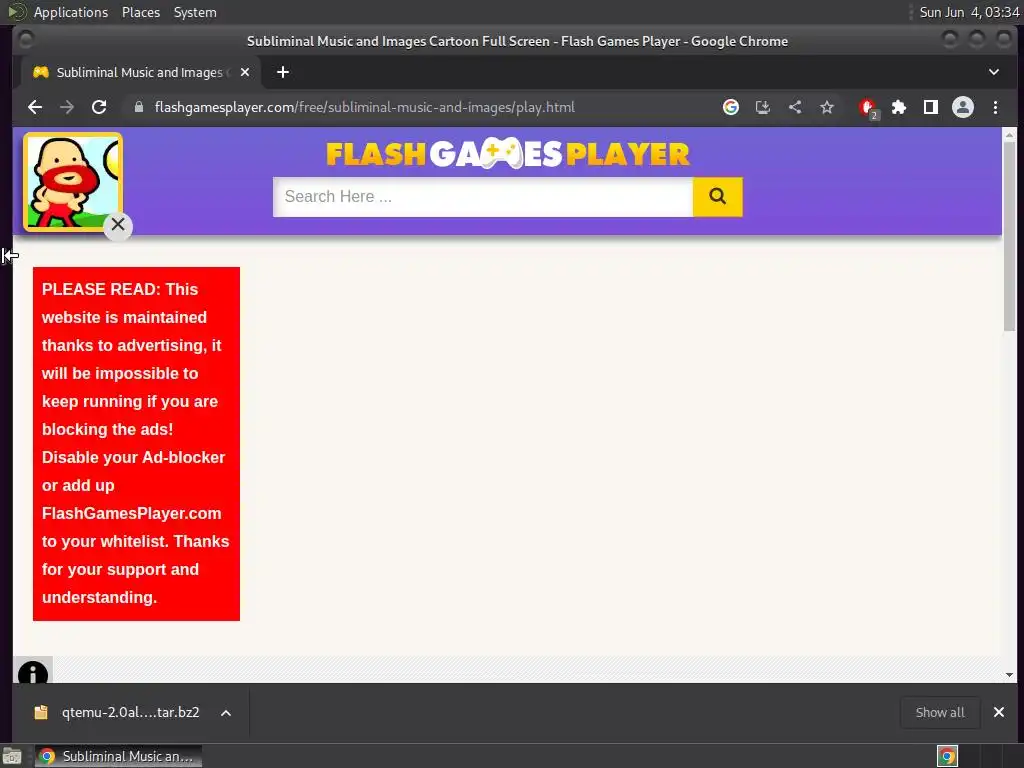This screenshot has width=1024, height=768.
Task: Click the red ad-blocker warning notice
Action: tap(136, 443)
